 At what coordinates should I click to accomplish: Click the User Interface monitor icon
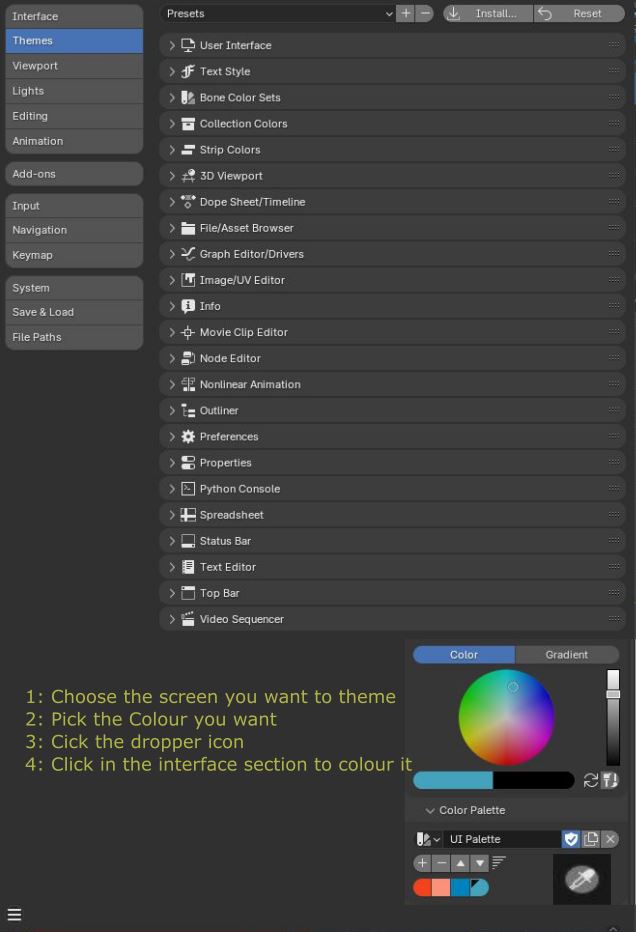[188, 45]
